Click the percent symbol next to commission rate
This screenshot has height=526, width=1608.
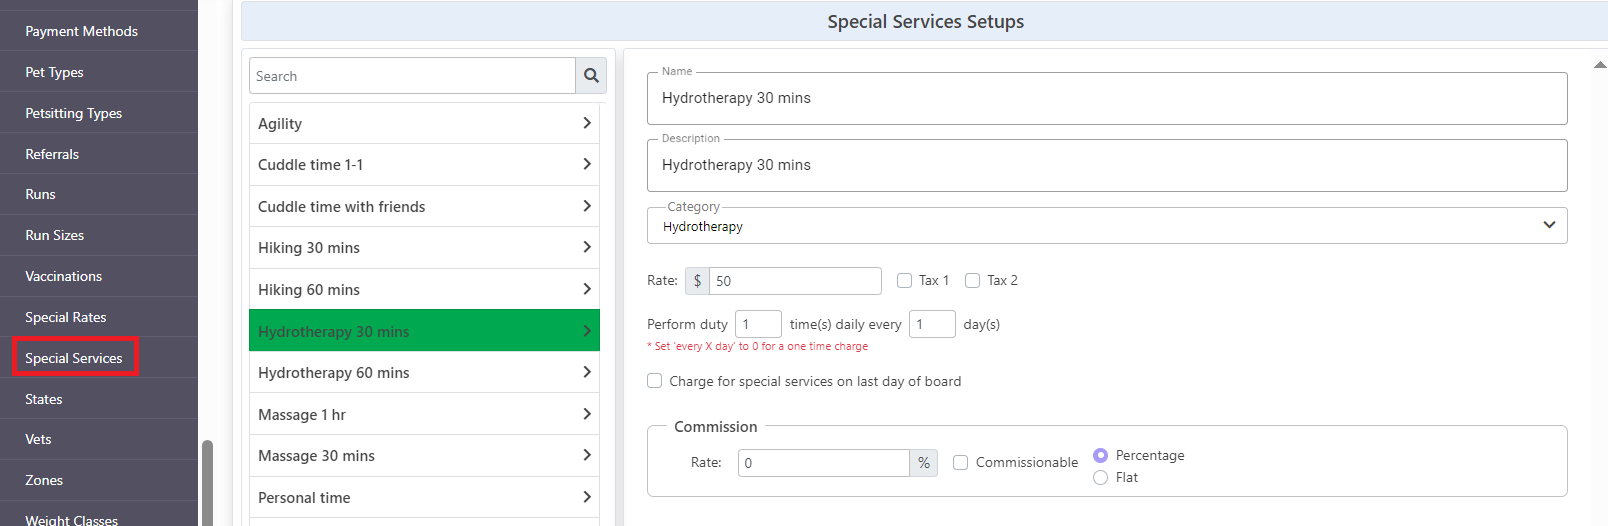924,463
